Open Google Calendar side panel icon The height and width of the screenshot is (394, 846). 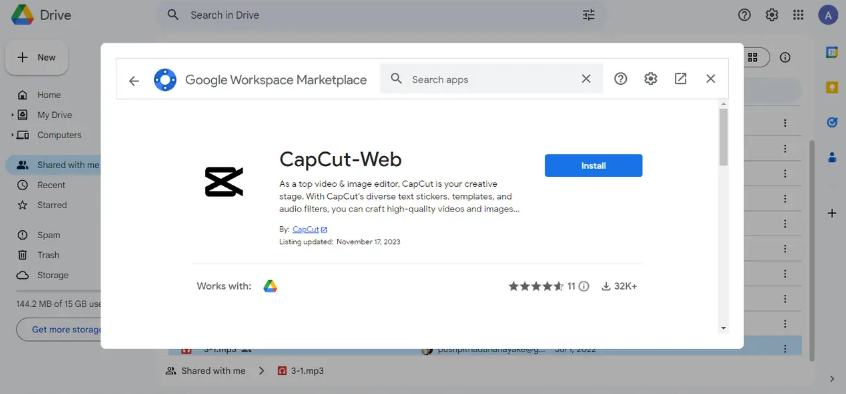(831, 52)
